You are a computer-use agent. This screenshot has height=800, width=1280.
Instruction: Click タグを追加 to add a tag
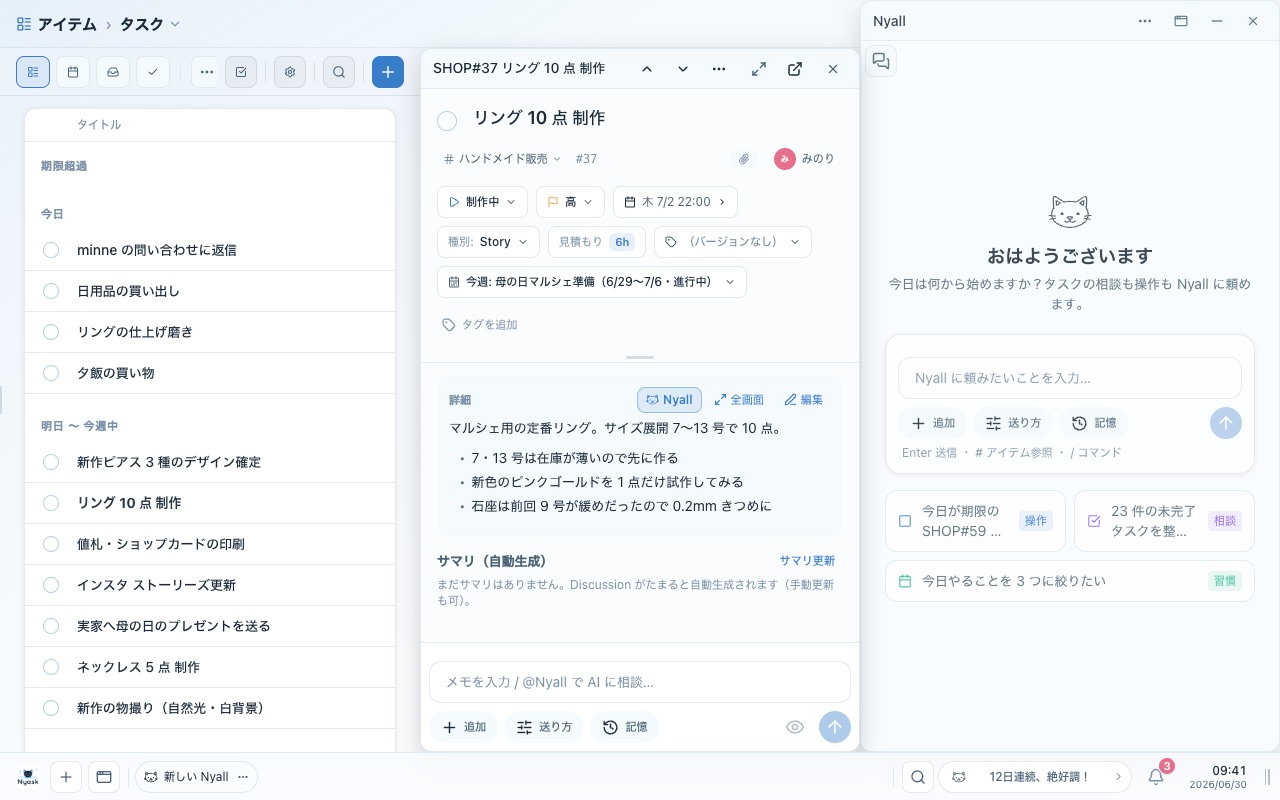tap(480, 325)
